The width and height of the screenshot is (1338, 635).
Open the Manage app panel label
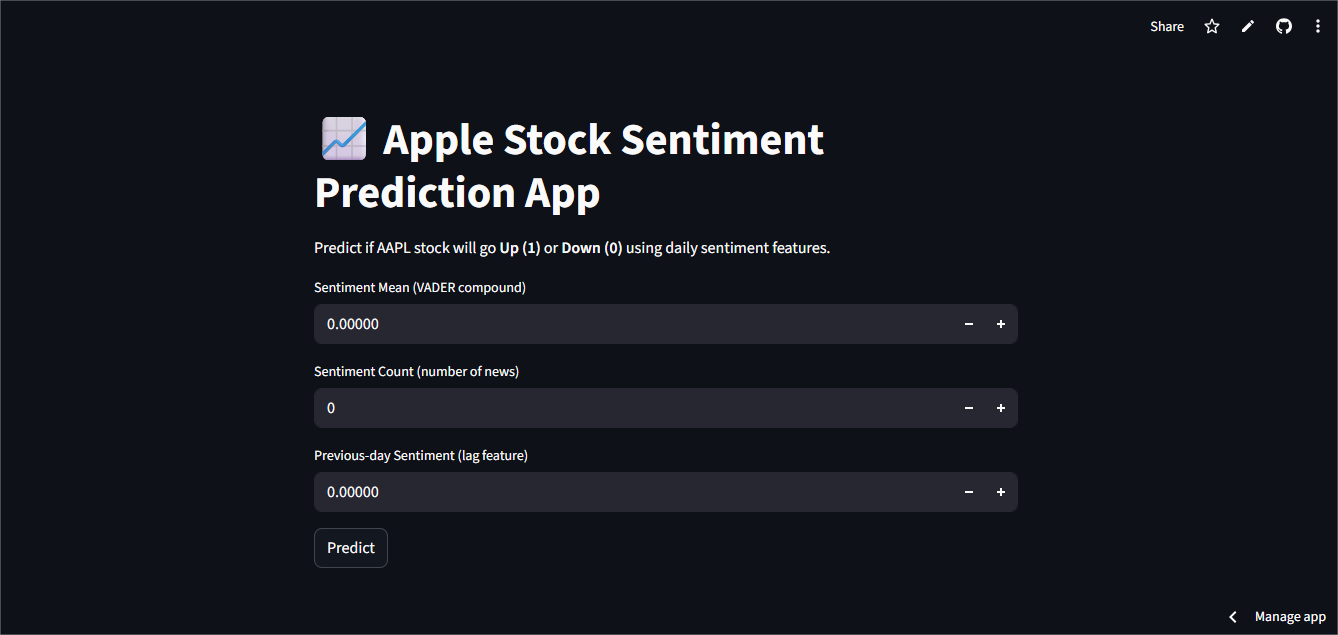click(1290, 617)
